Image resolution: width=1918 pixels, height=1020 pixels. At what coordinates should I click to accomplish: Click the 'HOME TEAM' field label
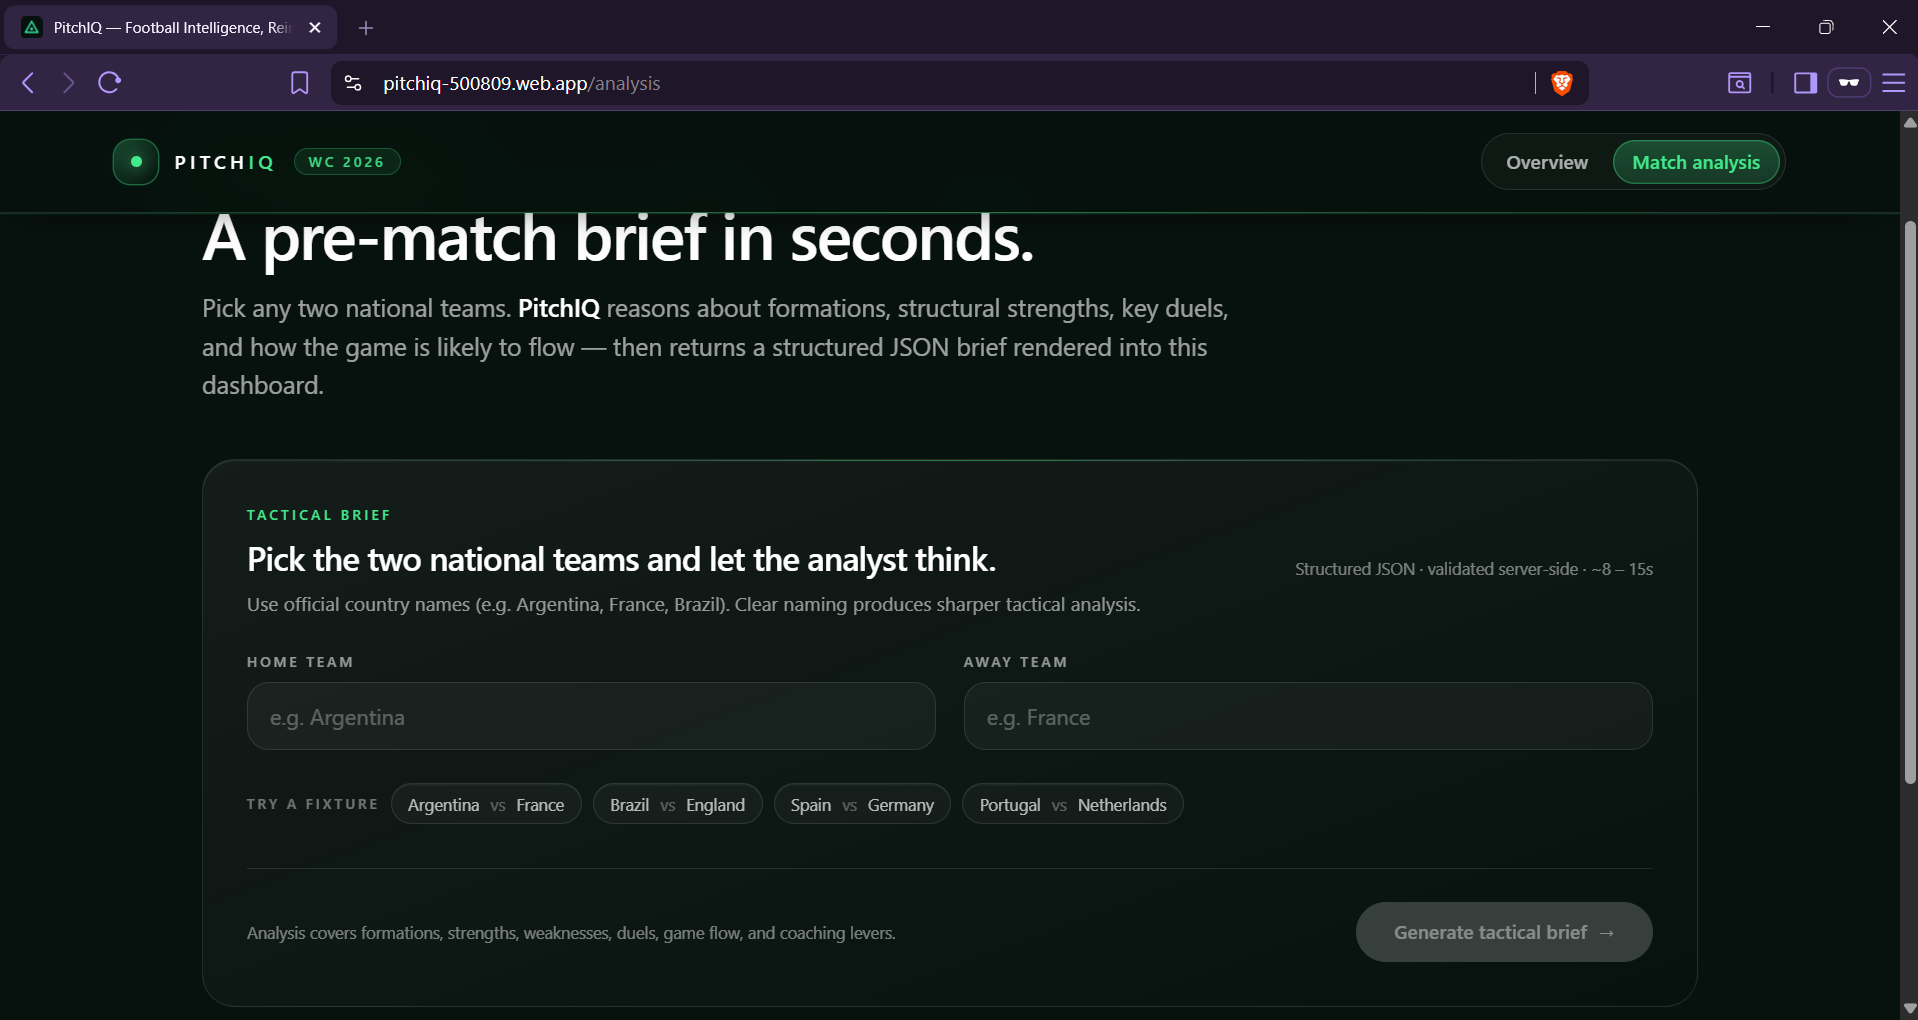coord(300,662)
